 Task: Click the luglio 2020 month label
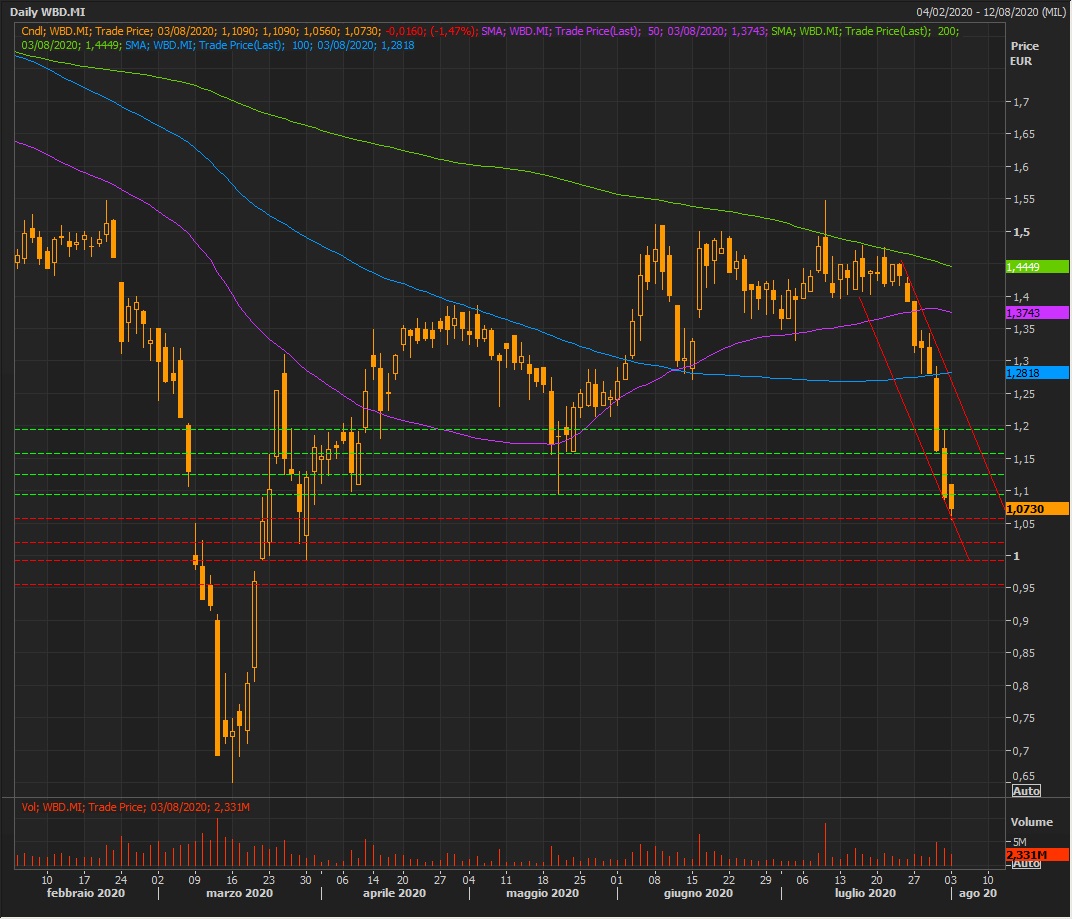coord(868,893)
